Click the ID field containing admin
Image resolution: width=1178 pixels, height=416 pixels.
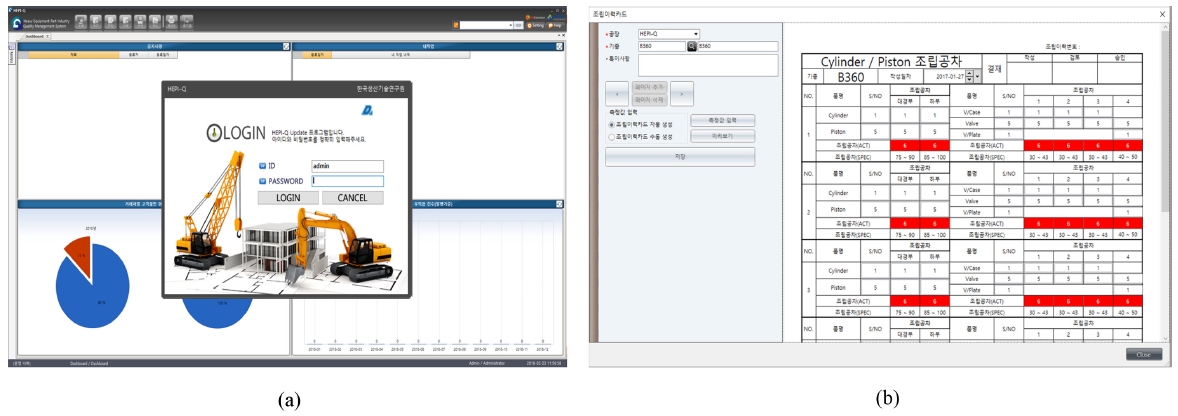pyautogui.click(x=346, y=166)
